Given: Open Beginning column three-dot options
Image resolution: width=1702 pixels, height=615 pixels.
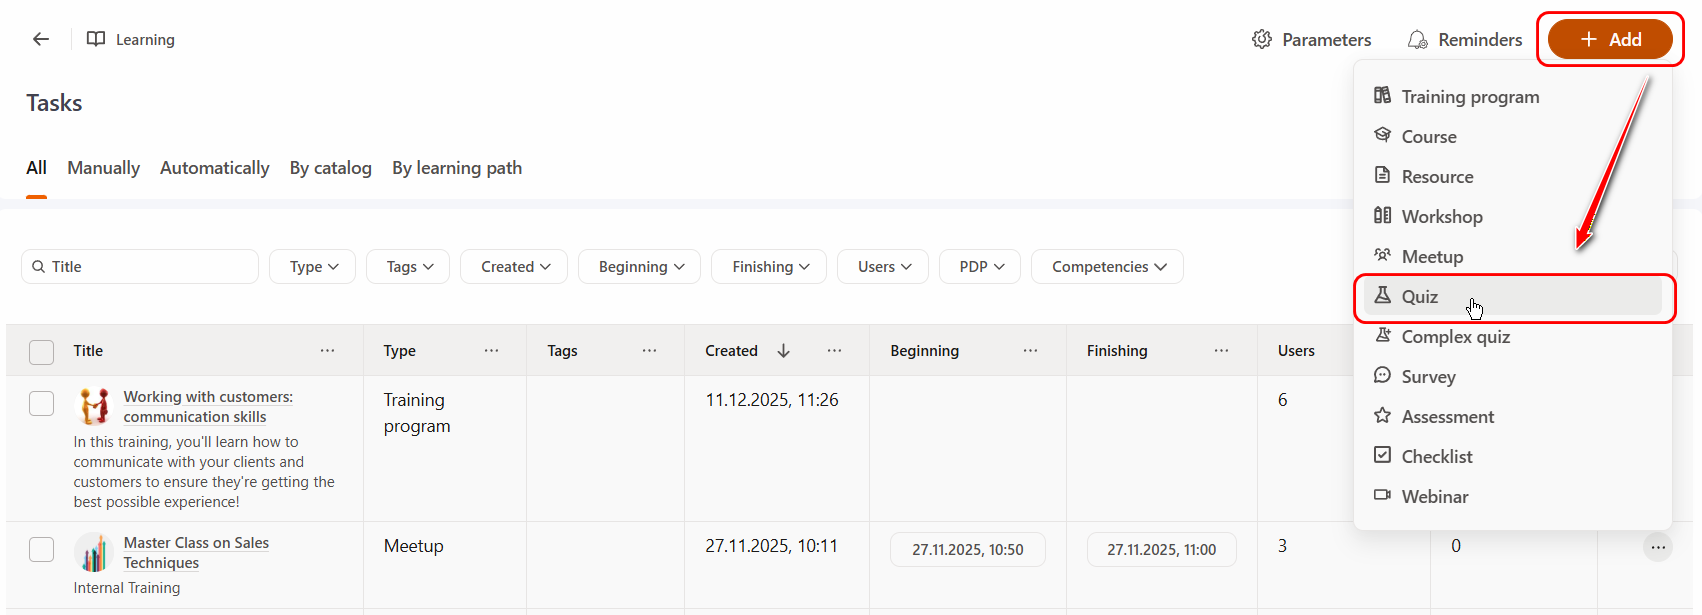Looking at the screenshot, I should coord(1030,350).
